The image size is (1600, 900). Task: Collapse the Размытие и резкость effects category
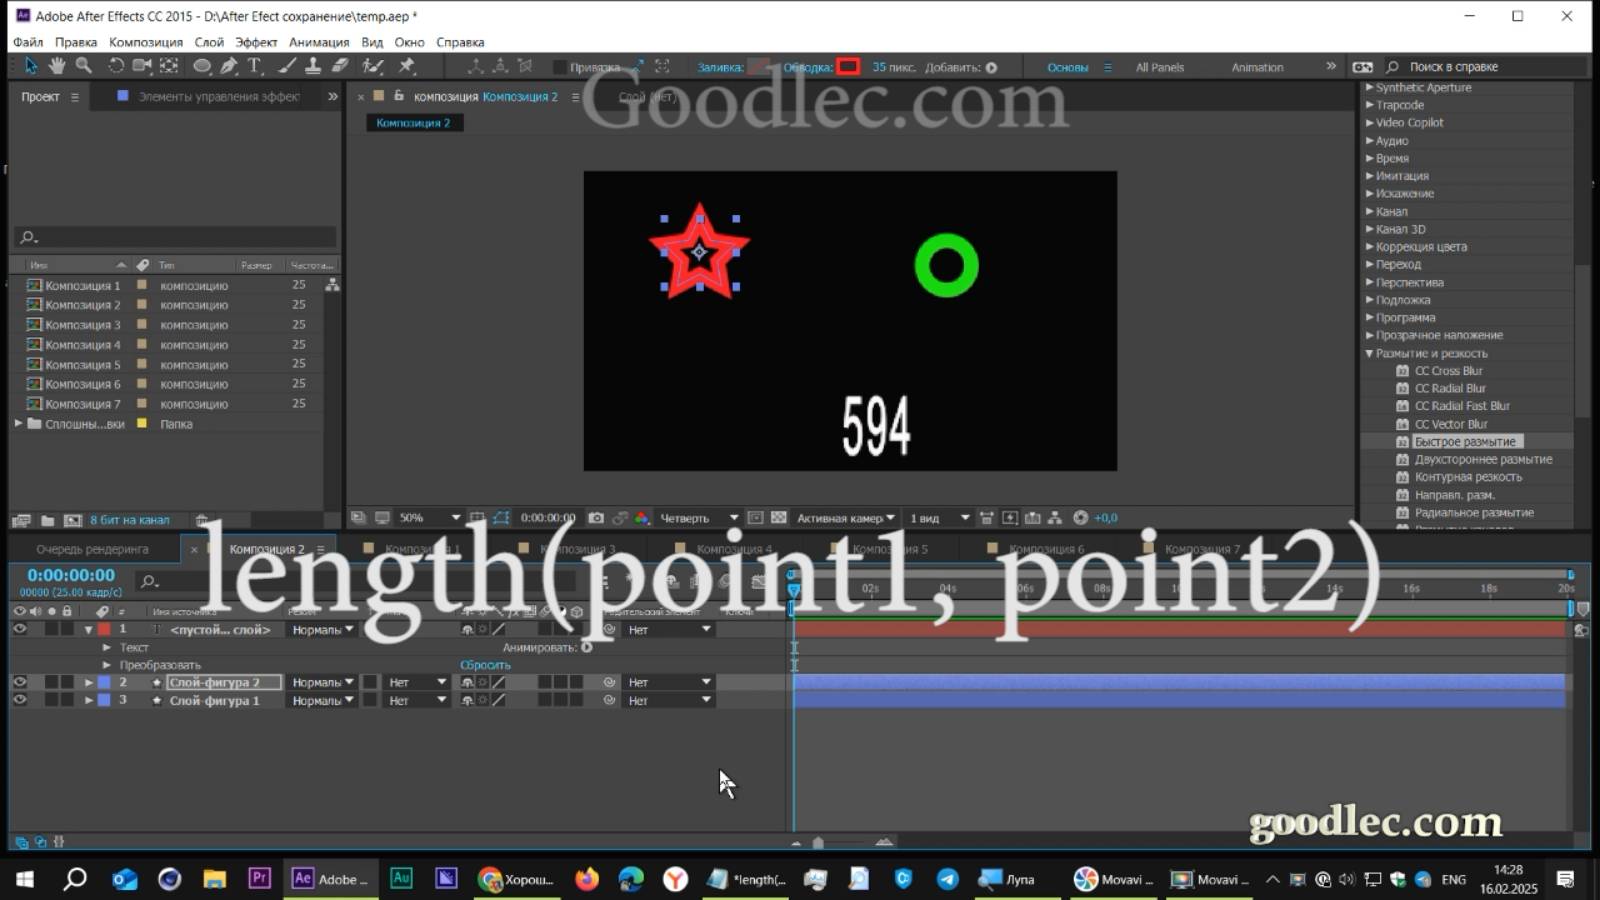tap(1369, 353)
